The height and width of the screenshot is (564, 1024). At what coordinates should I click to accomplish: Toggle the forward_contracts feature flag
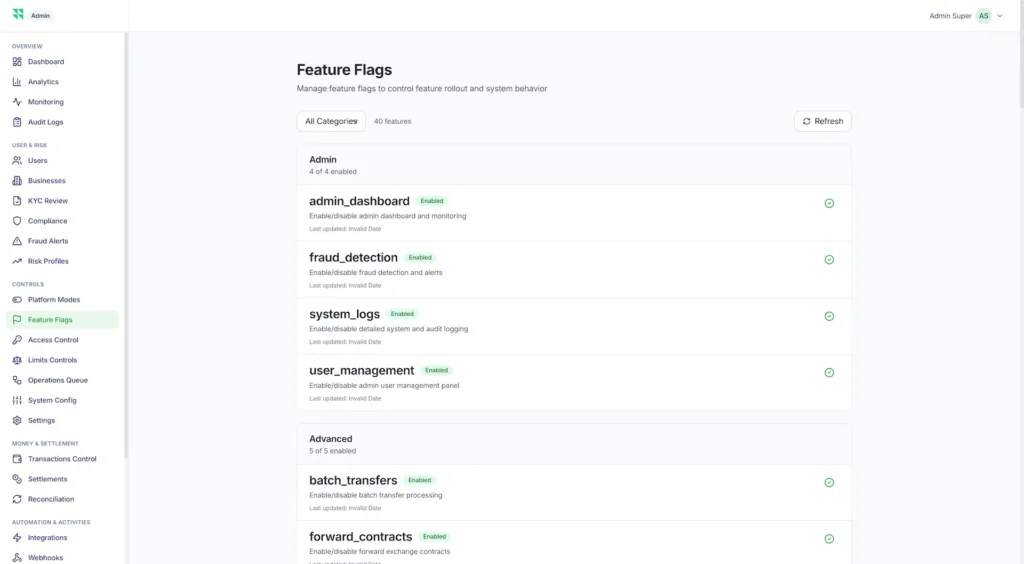(829, 539)
